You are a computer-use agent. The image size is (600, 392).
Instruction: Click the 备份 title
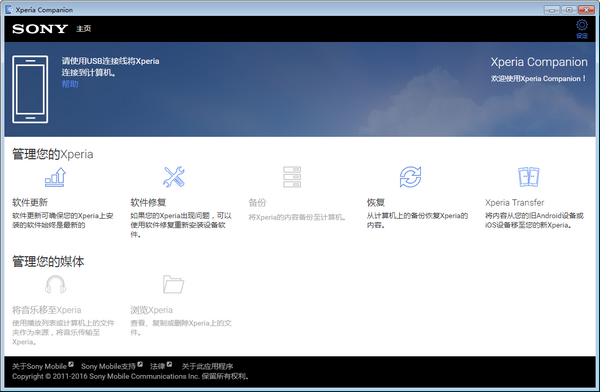point(257,203)
